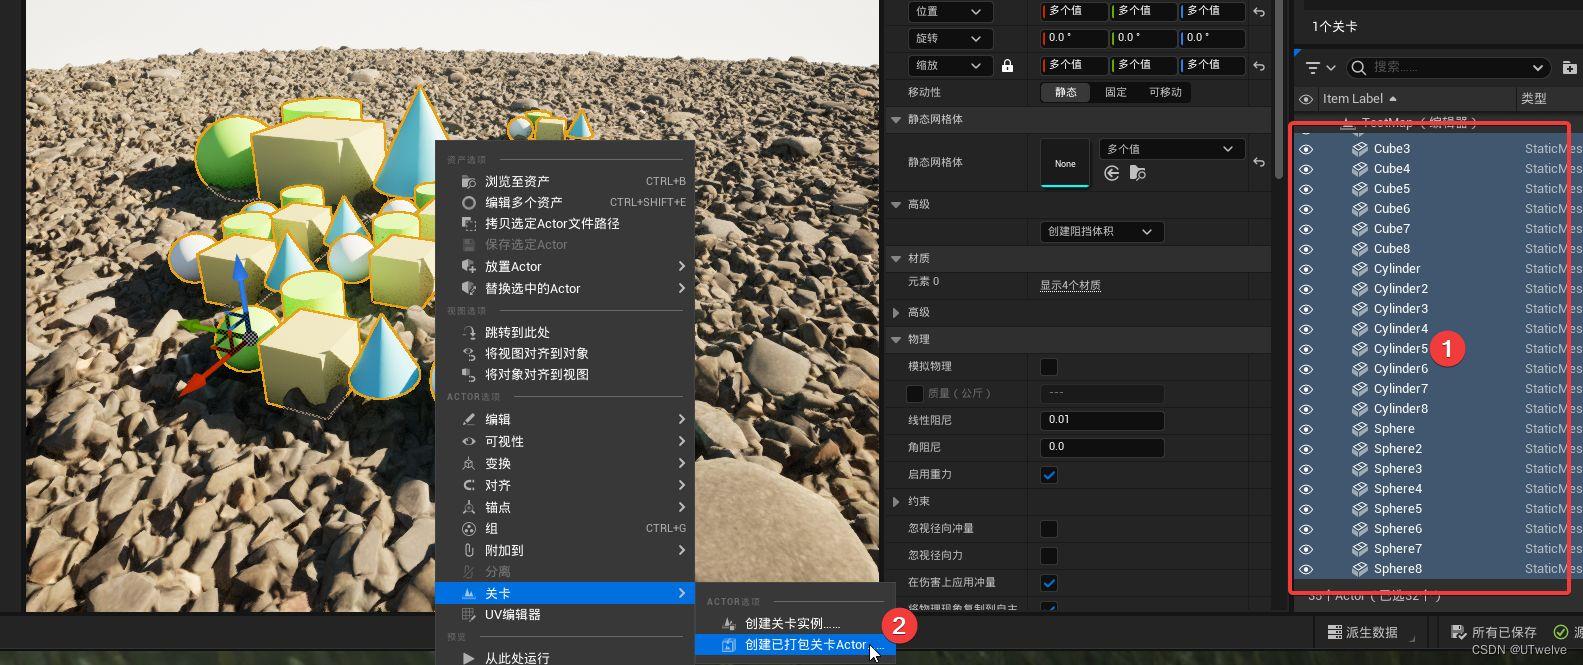Click the details panel vertical scrollbar
The height and width of the screenshot is (665, 1583).
(1279, 90)
